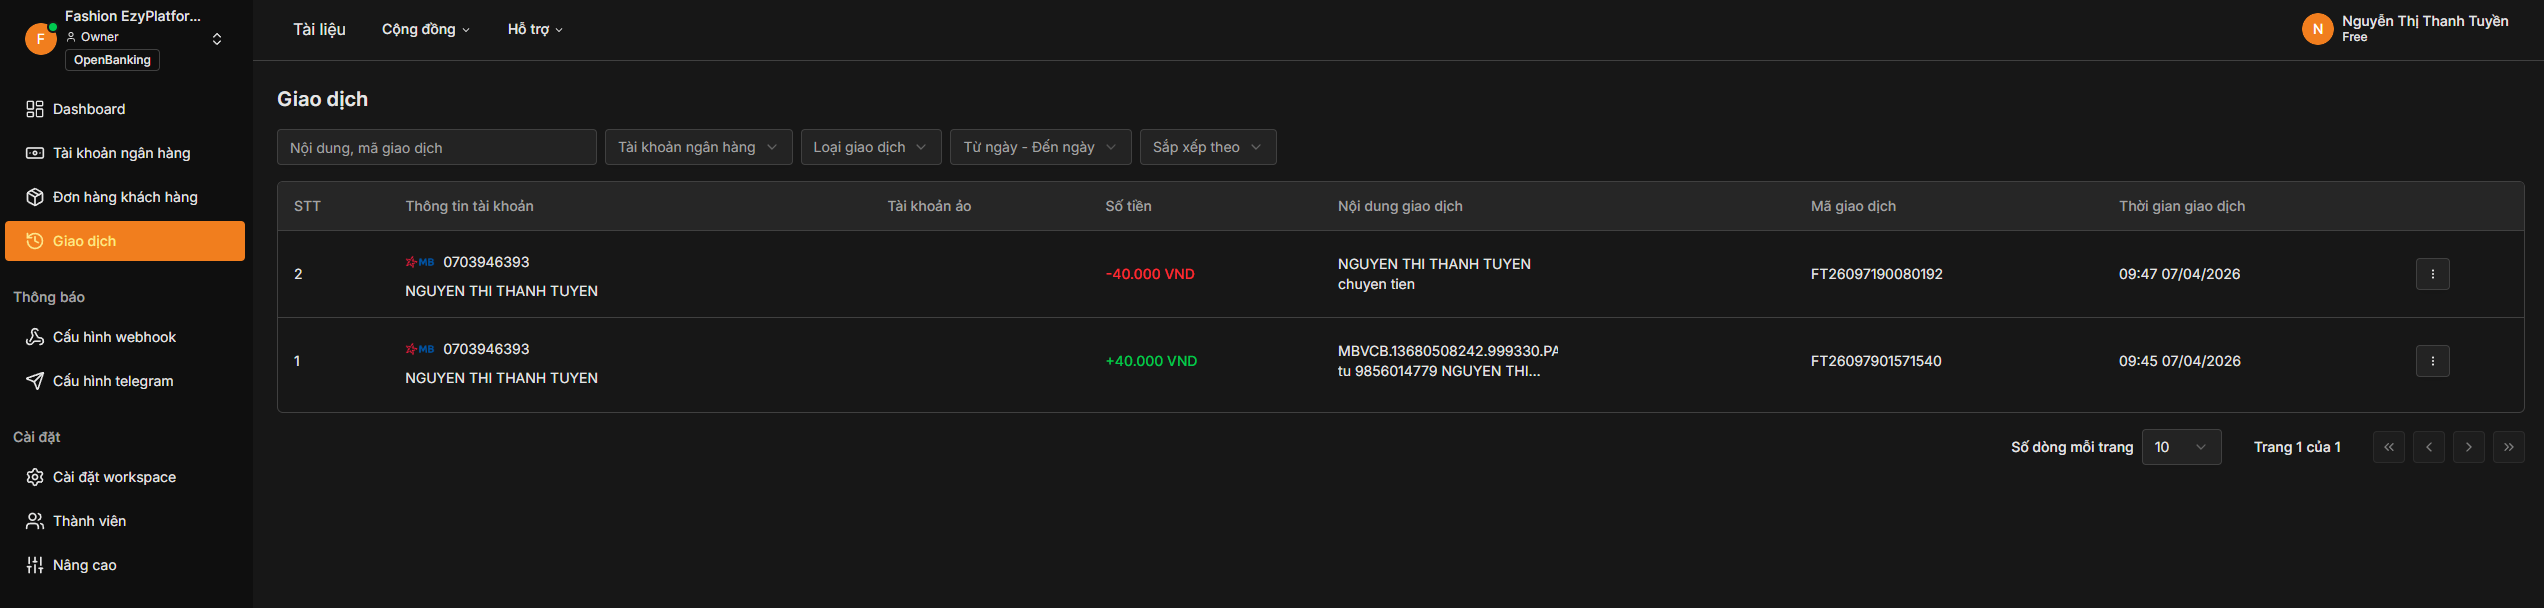
Task: Open the Loại giao dịch dropdown
Action: 870,147
